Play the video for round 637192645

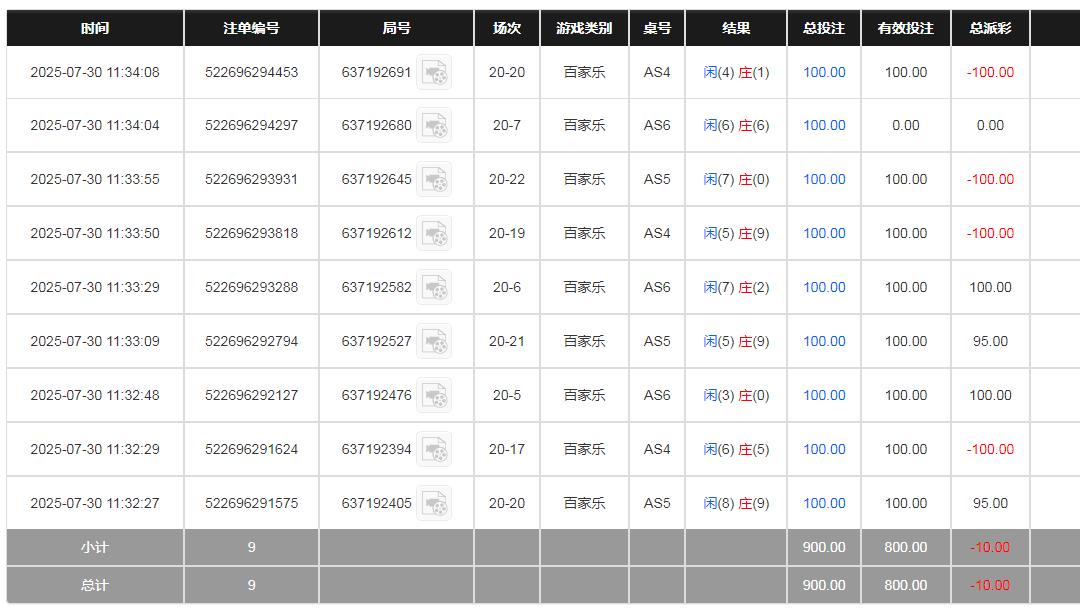(434, 180)
